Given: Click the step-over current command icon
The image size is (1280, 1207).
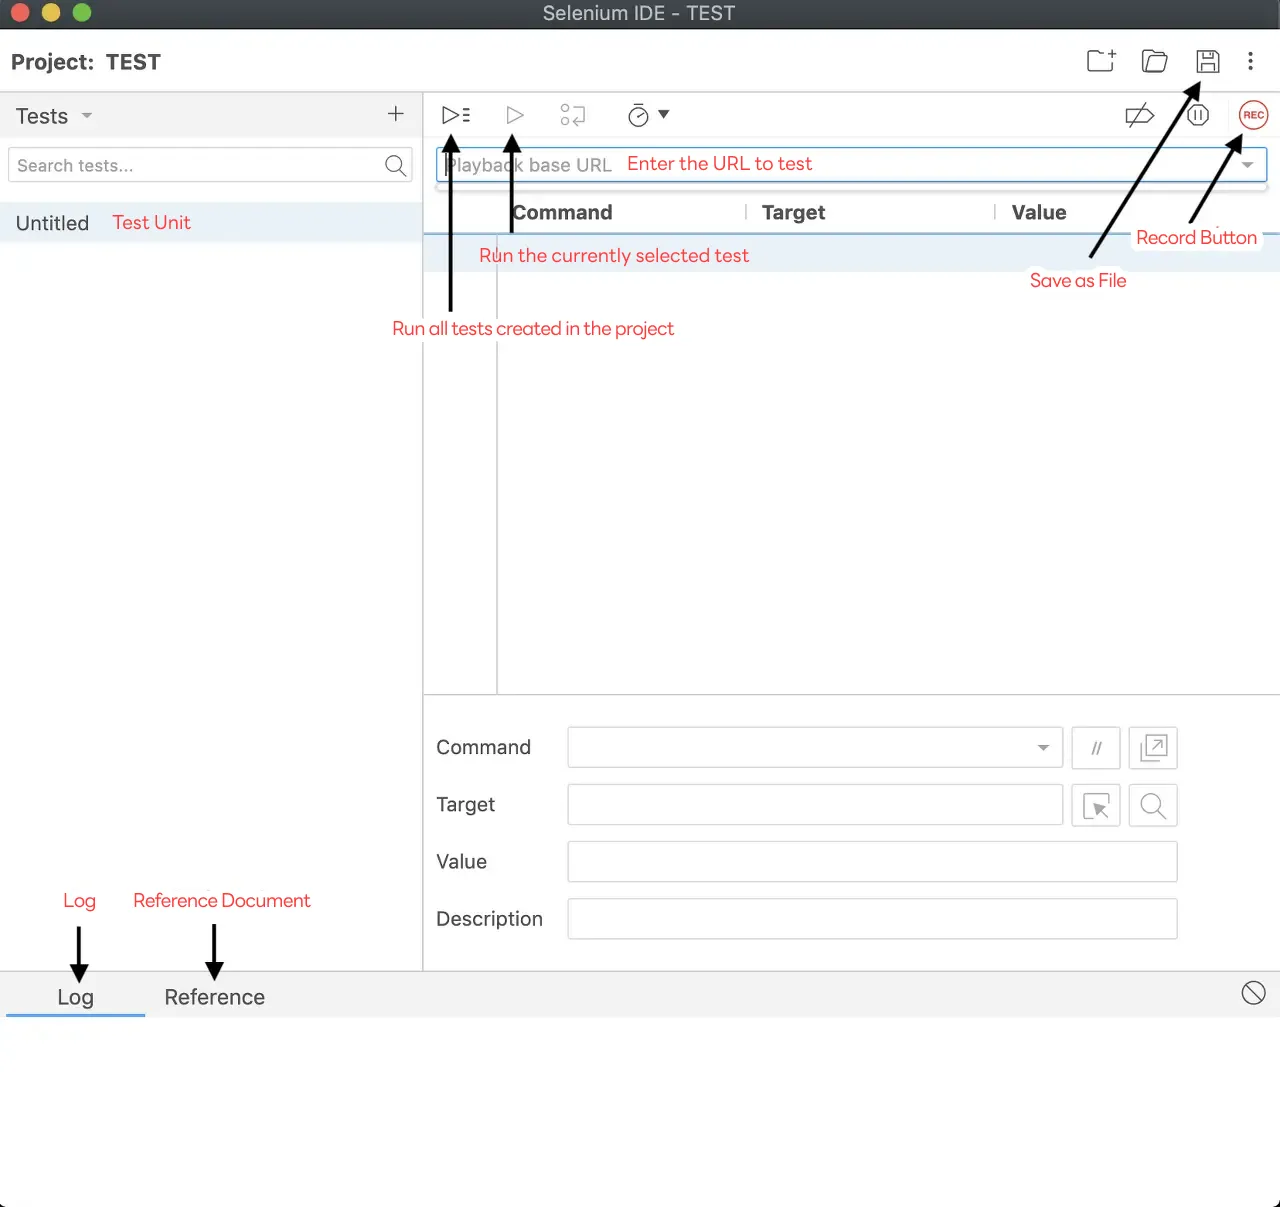Looking at the screenshot, I should (573, 115).
